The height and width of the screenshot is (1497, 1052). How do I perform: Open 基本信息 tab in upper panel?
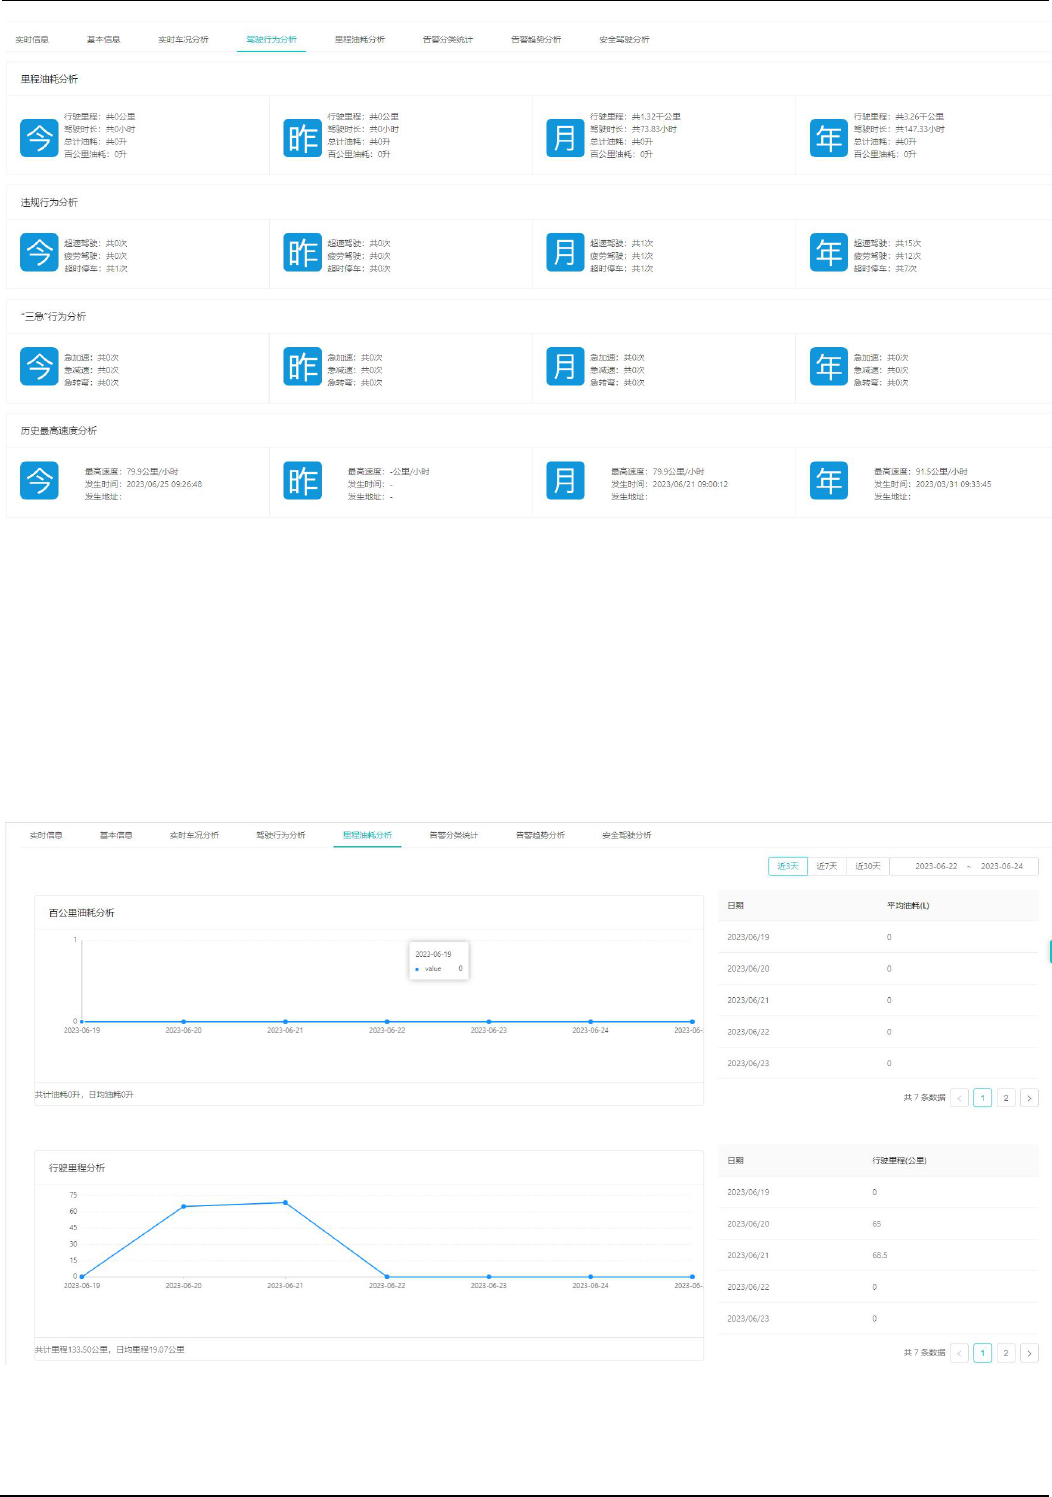tap(103, 40)
